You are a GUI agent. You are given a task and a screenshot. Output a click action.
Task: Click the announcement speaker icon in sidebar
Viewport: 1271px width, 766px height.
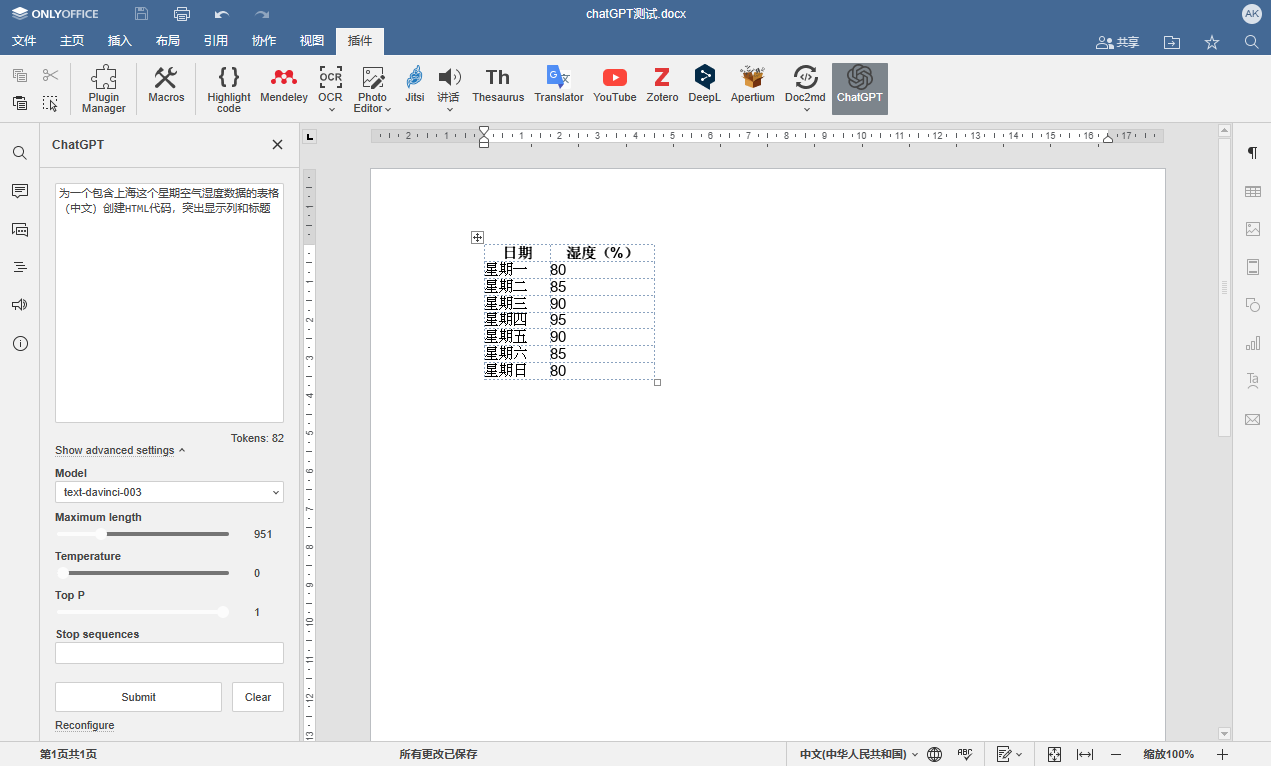[20, 305]
